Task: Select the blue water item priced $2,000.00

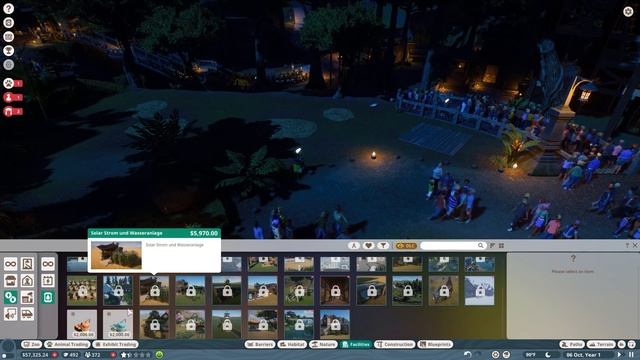Action: click(x=118, y=324)
